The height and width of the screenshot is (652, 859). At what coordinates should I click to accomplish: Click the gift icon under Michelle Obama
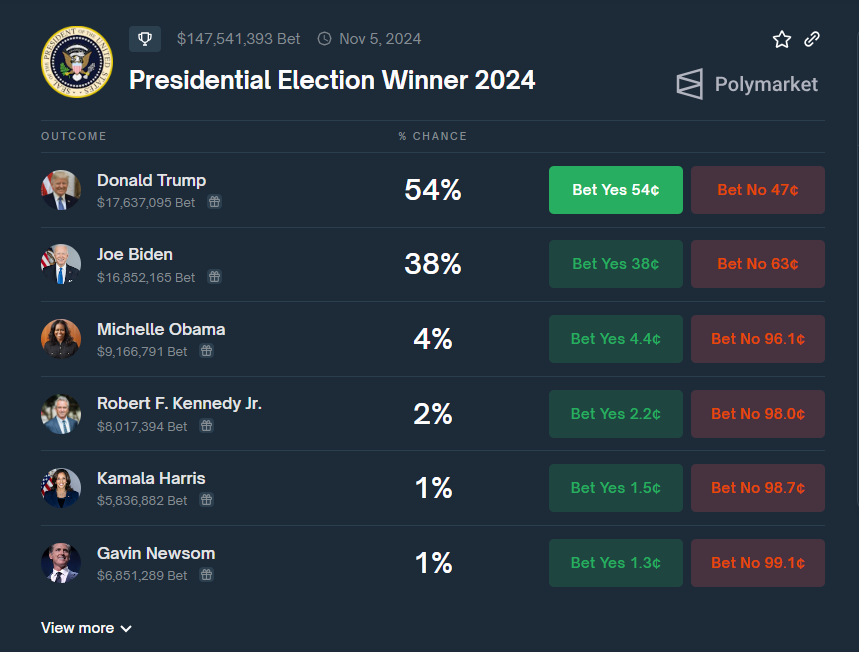coord(206,351)
